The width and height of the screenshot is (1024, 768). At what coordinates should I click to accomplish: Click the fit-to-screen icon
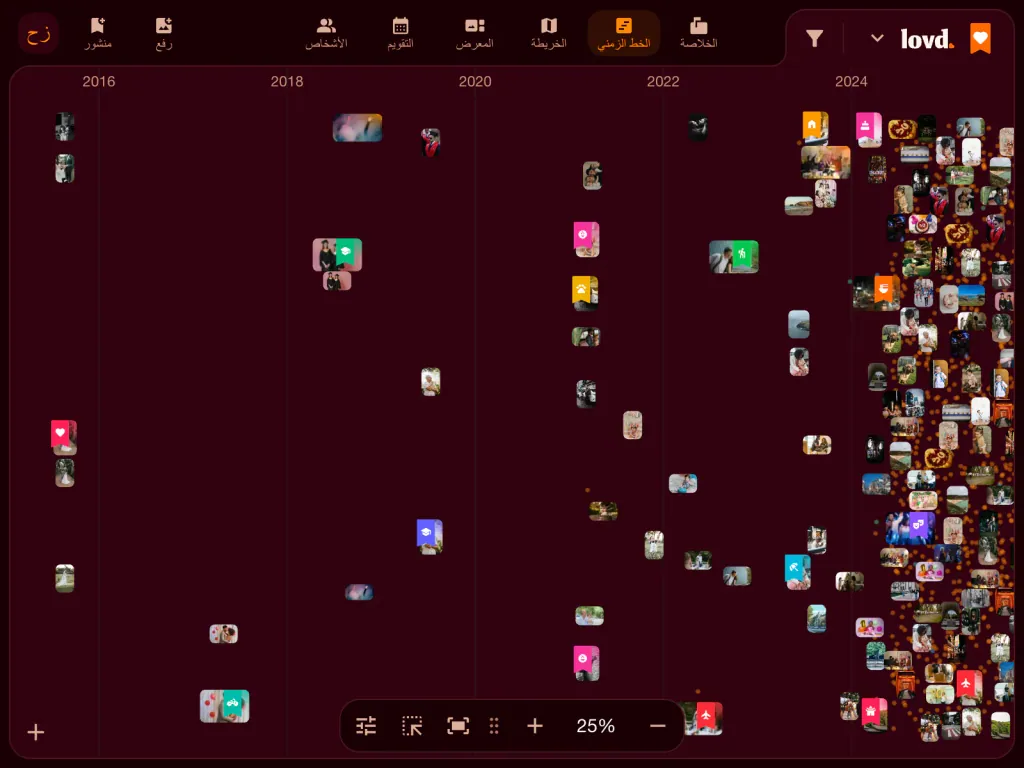click(458, 726)
